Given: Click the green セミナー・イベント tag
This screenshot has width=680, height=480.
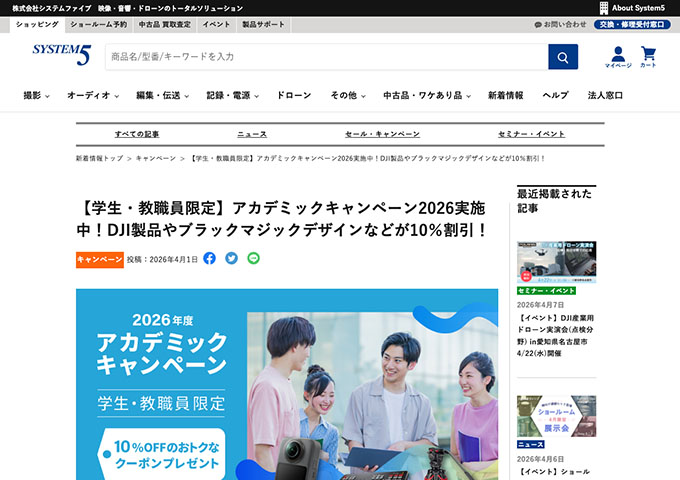Looking at the screenshot, I should point(546,291).
